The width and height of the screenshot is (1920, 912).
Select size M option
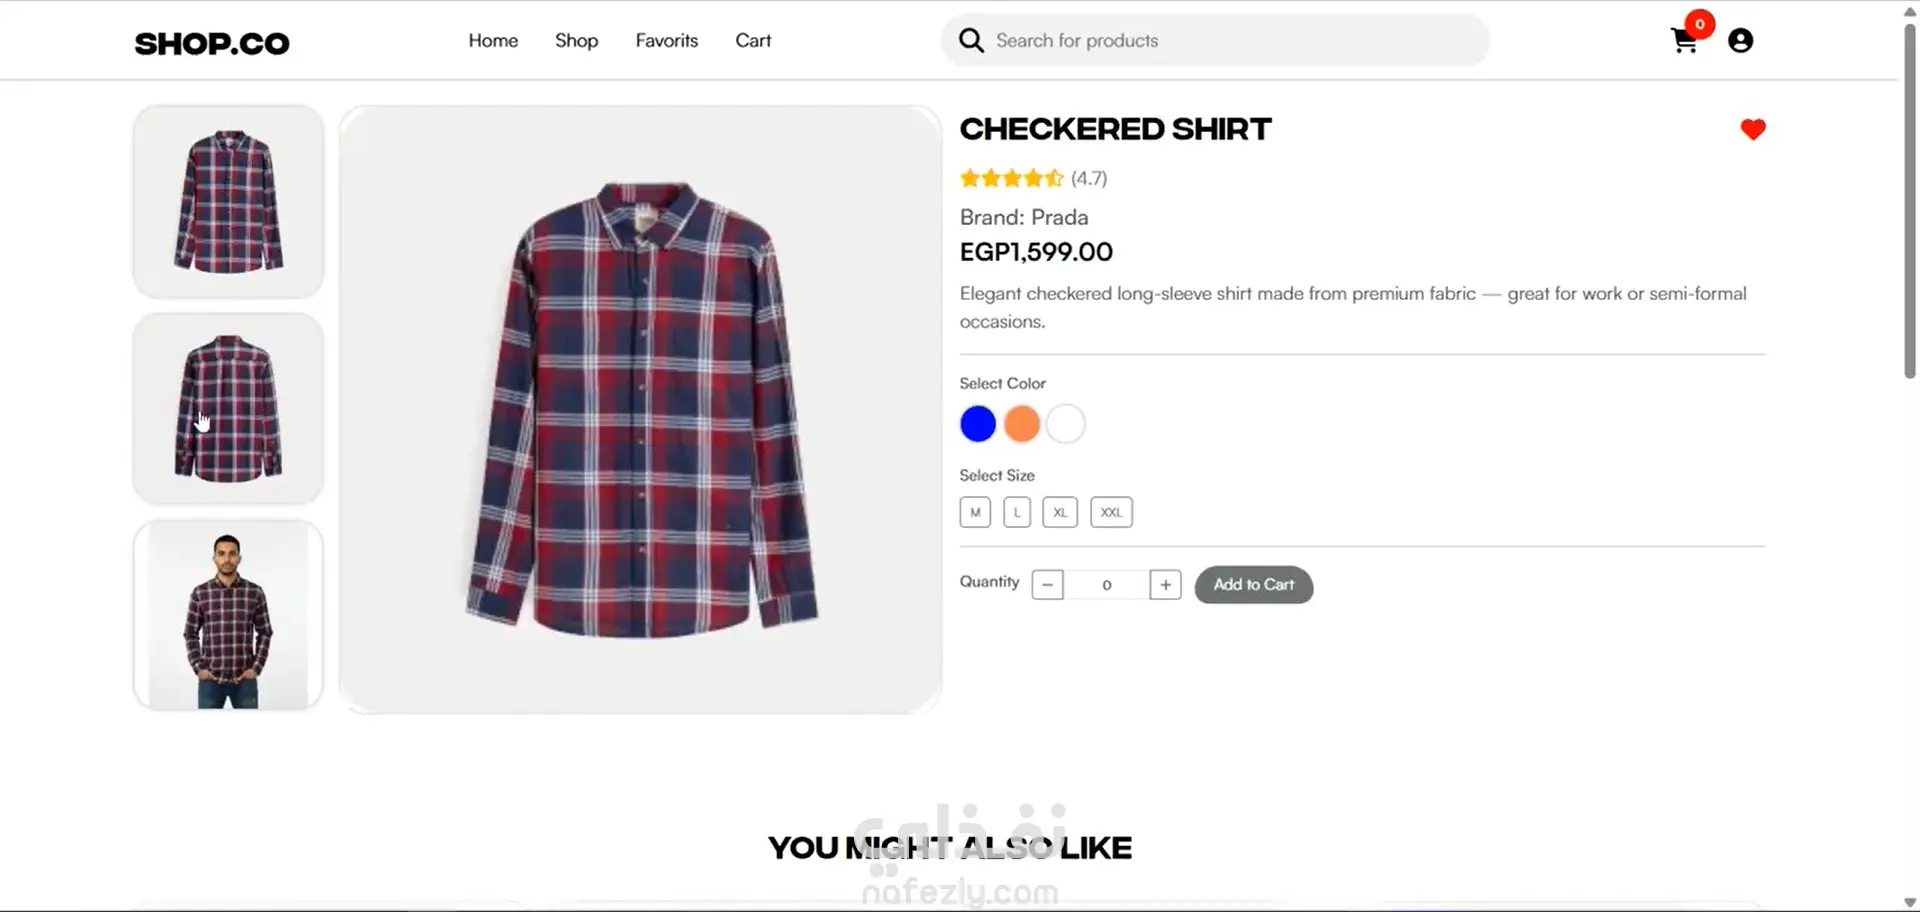pyautogui.click(x=975, y=512)
